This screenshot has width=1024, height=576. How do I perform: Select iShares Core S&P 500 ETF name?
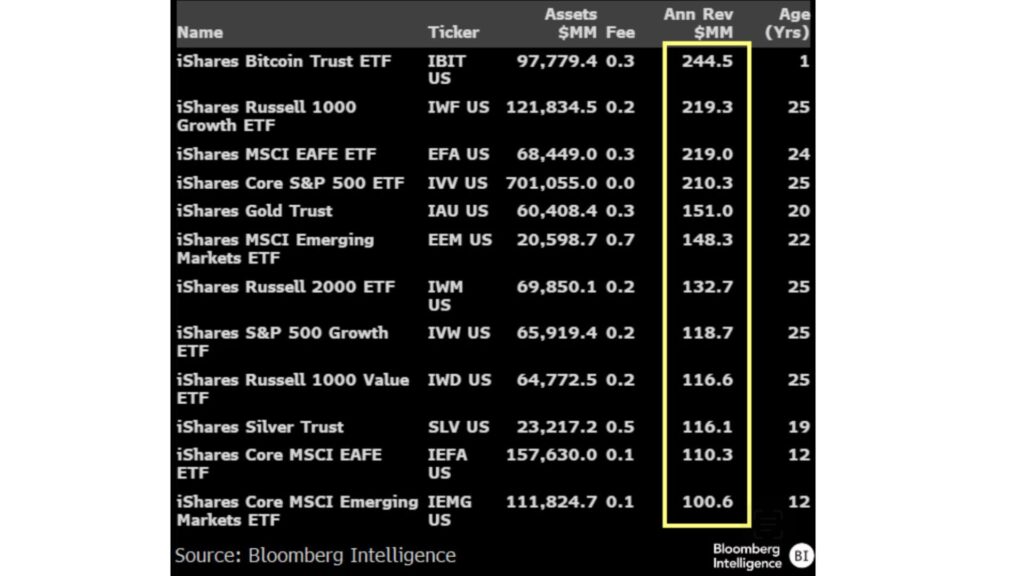(291, 183)
